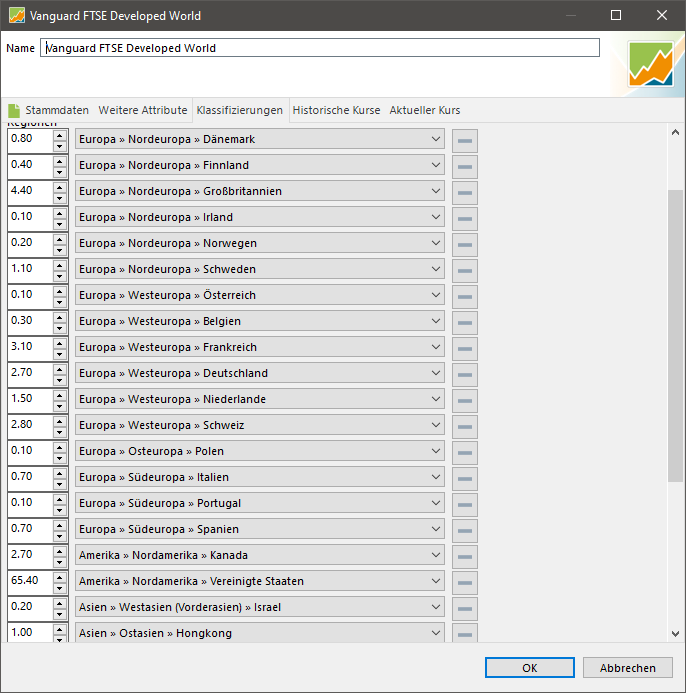Remove the Dänemark region row
This screenshot has width=686, height=693.
click(465, 141)
